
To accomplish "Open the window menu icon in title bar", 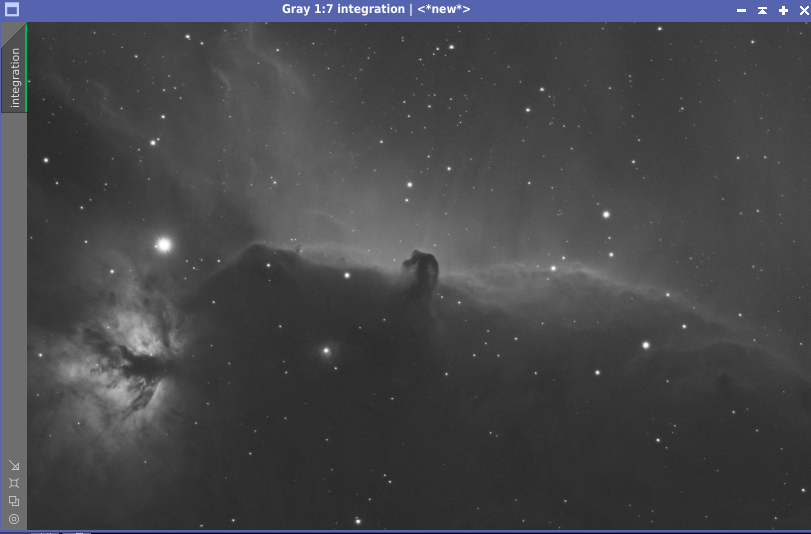I will [x=11, y=10].
